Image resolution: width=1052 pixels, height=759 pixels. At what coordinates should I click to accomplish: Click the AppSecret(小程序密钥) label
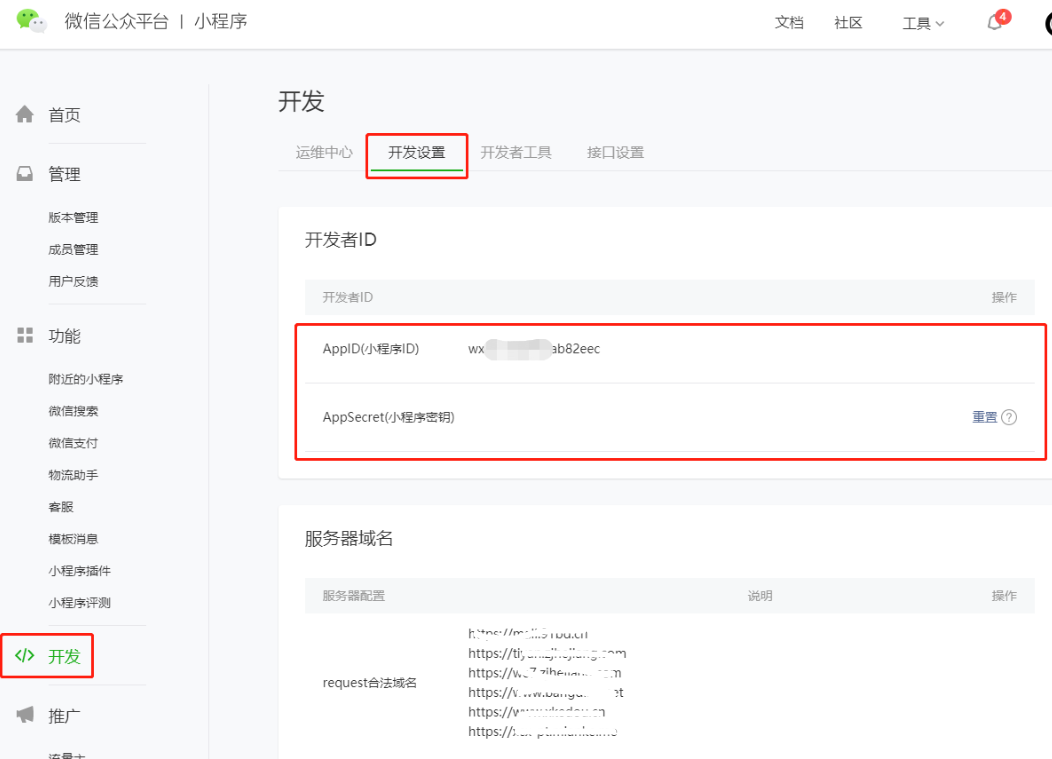[x=388, y=417]
